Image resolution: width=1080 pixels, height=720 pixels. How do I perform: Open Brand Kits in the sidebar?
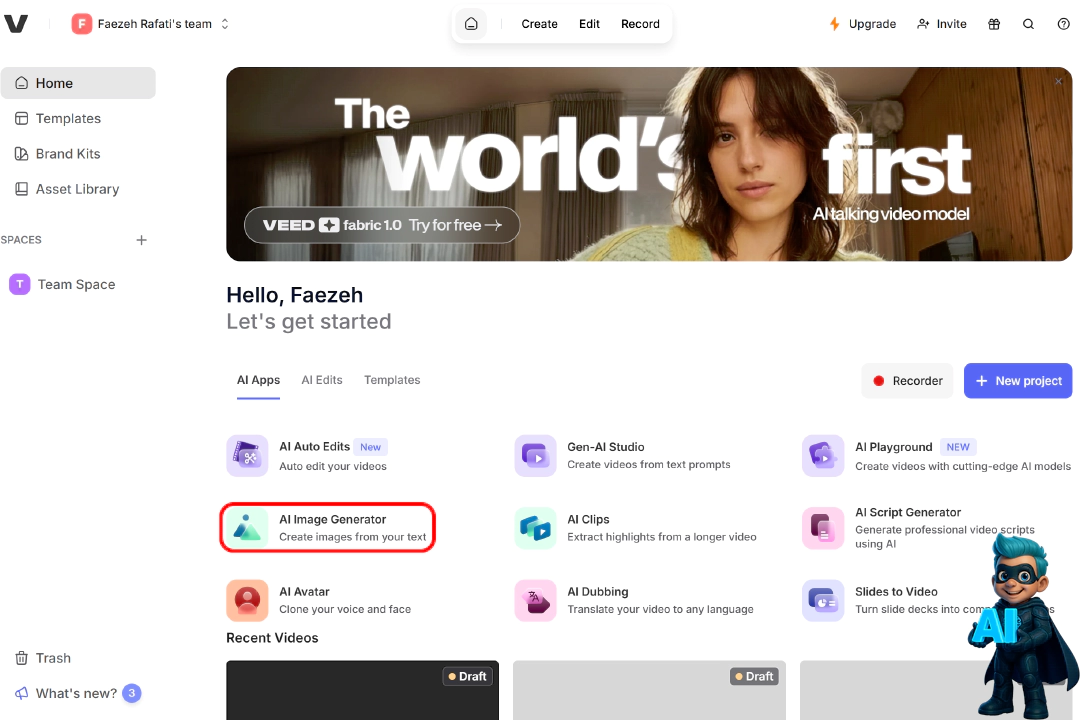(x=68, y=154)
